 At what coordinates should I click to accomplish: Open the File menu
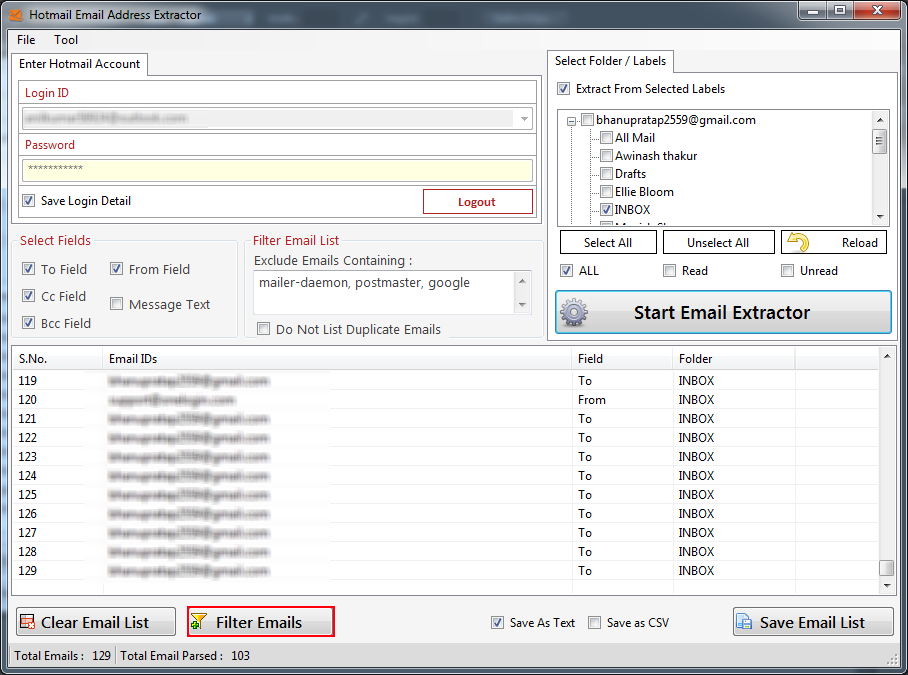[26, 40]
